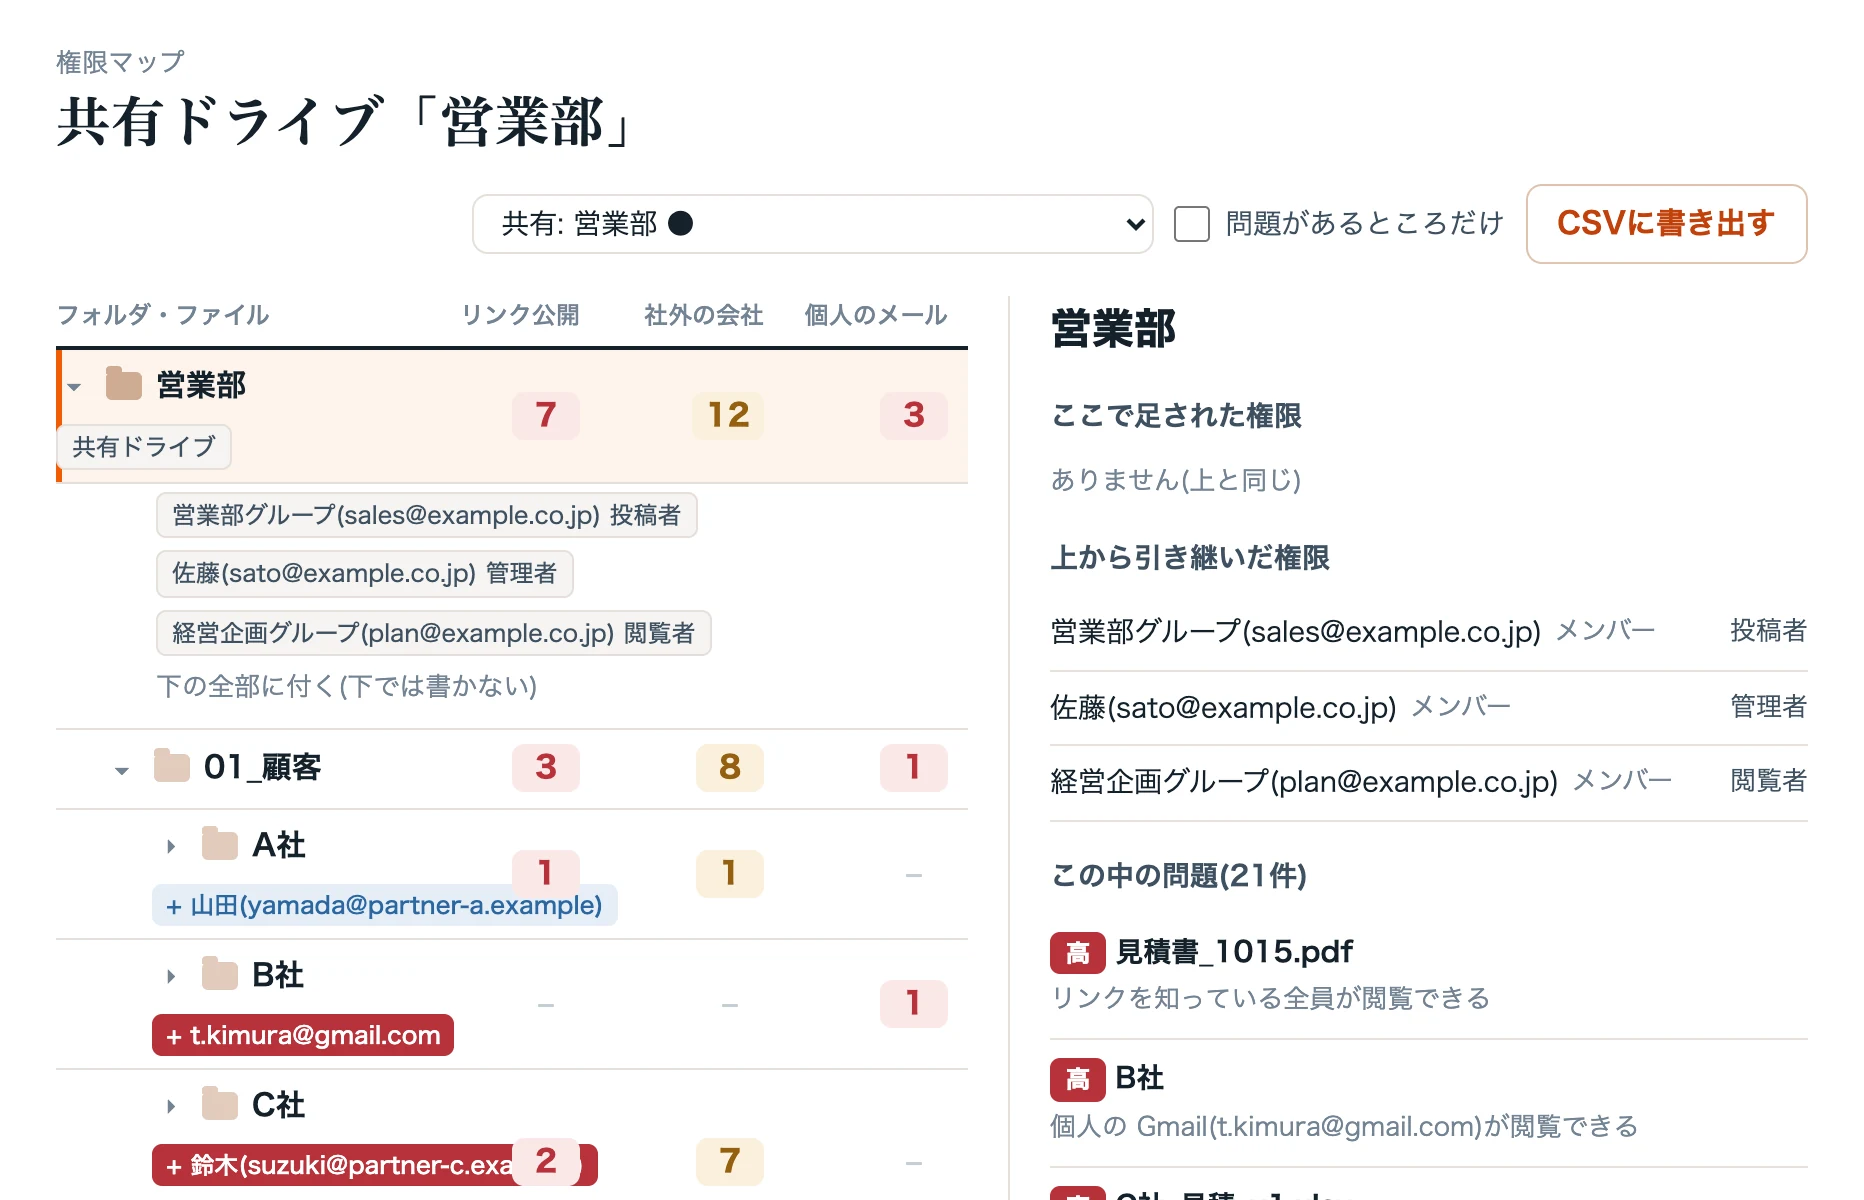Click the 高 severity badge for 見積書_1015.pdf
This screenshot has height=1200, width=1864.
[x=1077, y=952]
